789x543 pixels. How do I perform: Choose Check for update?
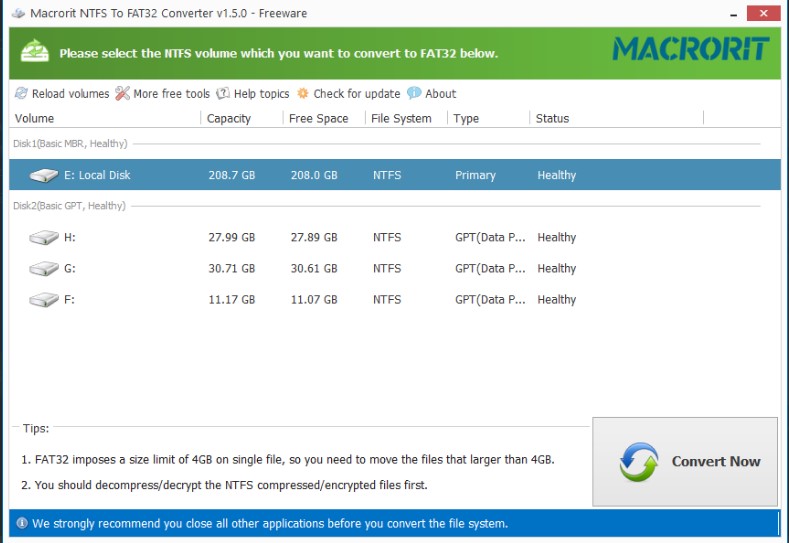pyautogui.click(x=357, y=94)
